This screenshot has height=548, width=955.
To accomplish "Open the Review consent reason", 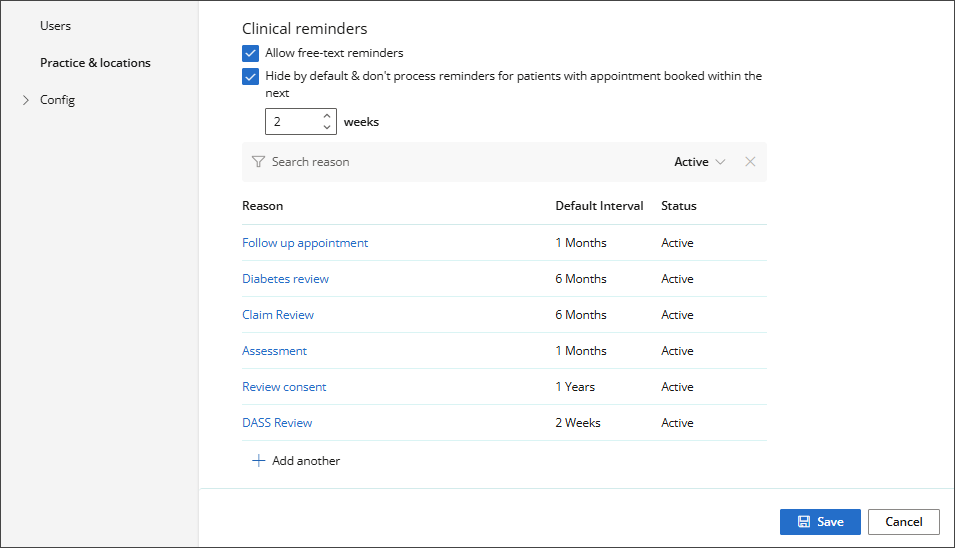I will tap(284, 387).
